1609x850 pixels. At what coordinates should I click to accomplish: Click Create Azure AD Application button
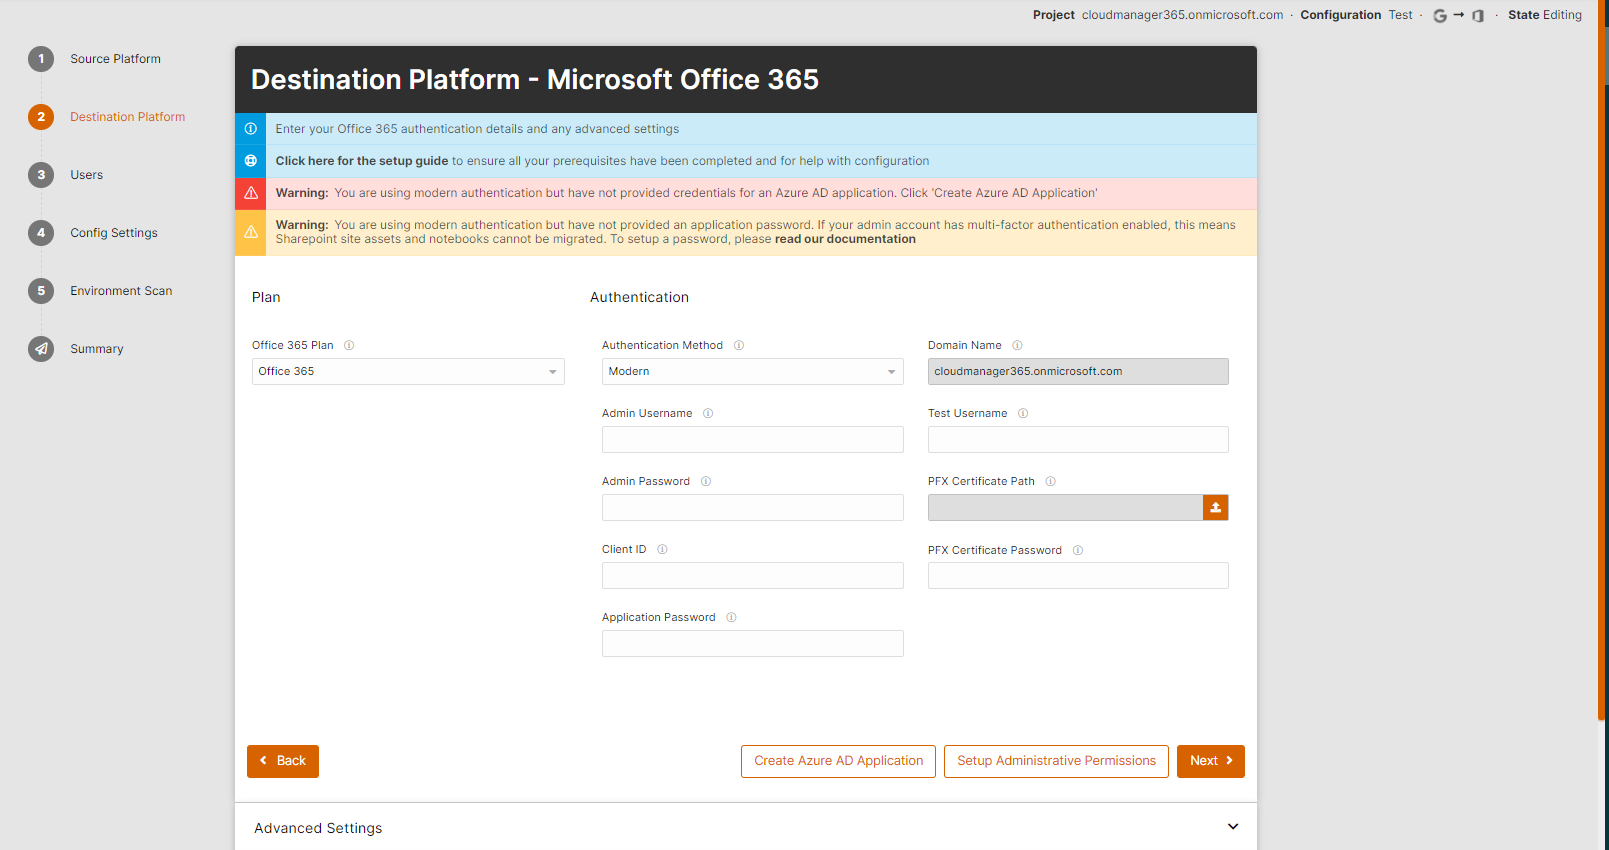(x=838, y=761)
